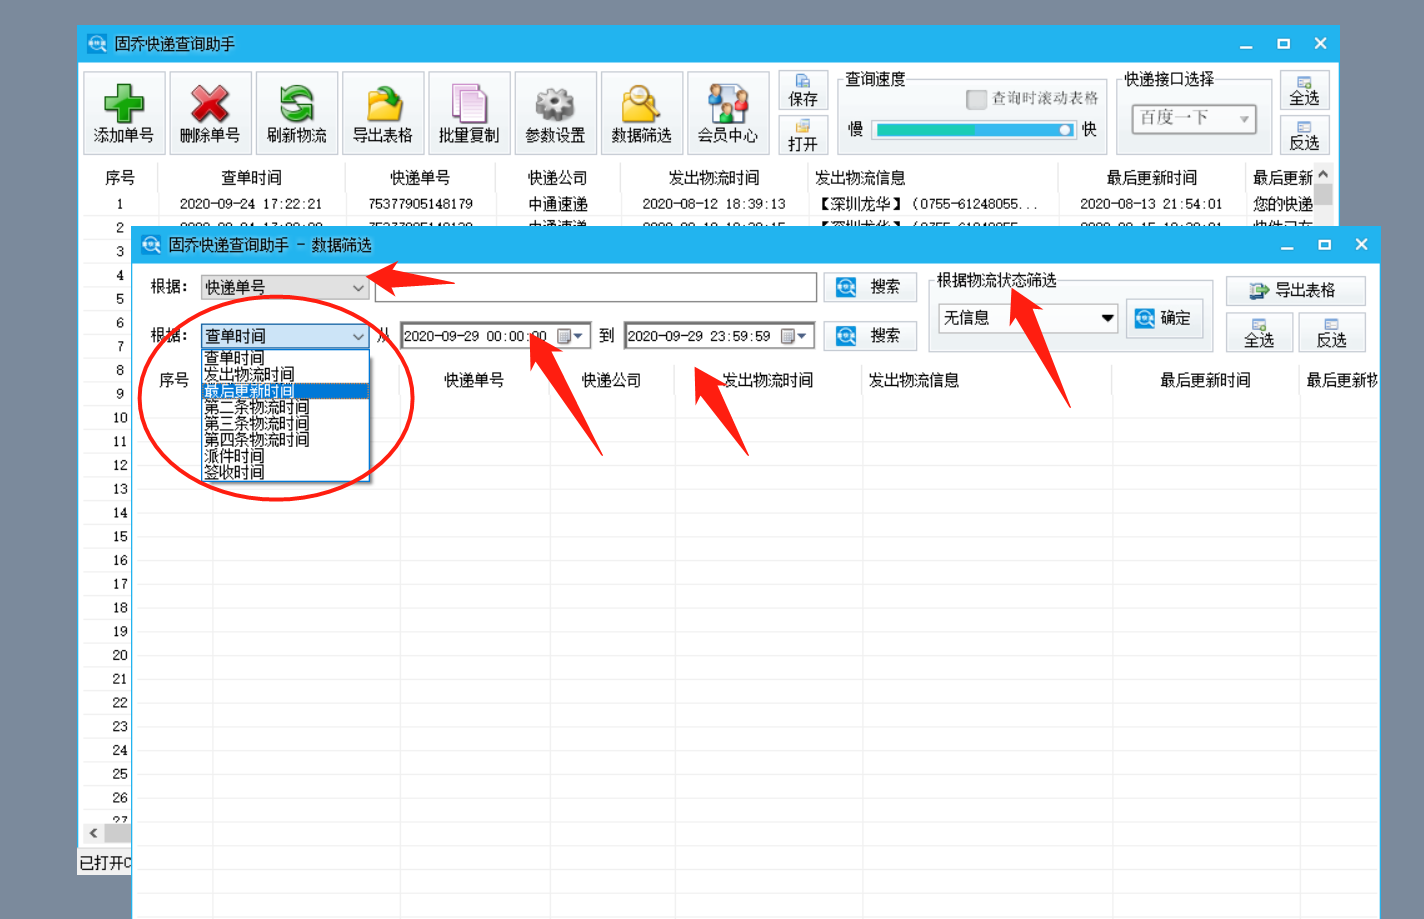1424x919 pixels.
Task: Click the 数据筛选 toolbar icon
Action: 642,113
